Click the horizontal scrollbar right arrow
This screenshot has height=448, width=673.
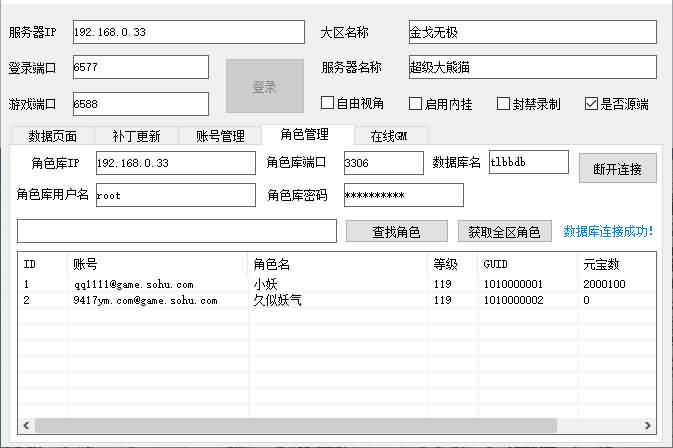point(647,426)
